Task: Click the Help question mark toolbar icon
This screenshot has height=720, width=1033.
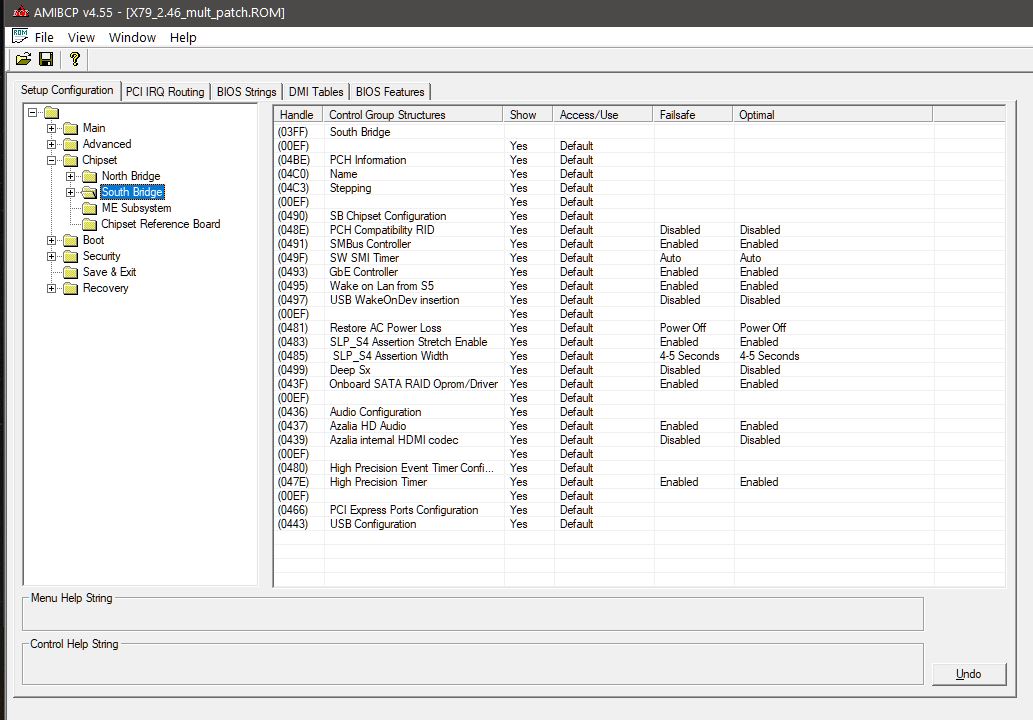Action: tap(74, 59)
